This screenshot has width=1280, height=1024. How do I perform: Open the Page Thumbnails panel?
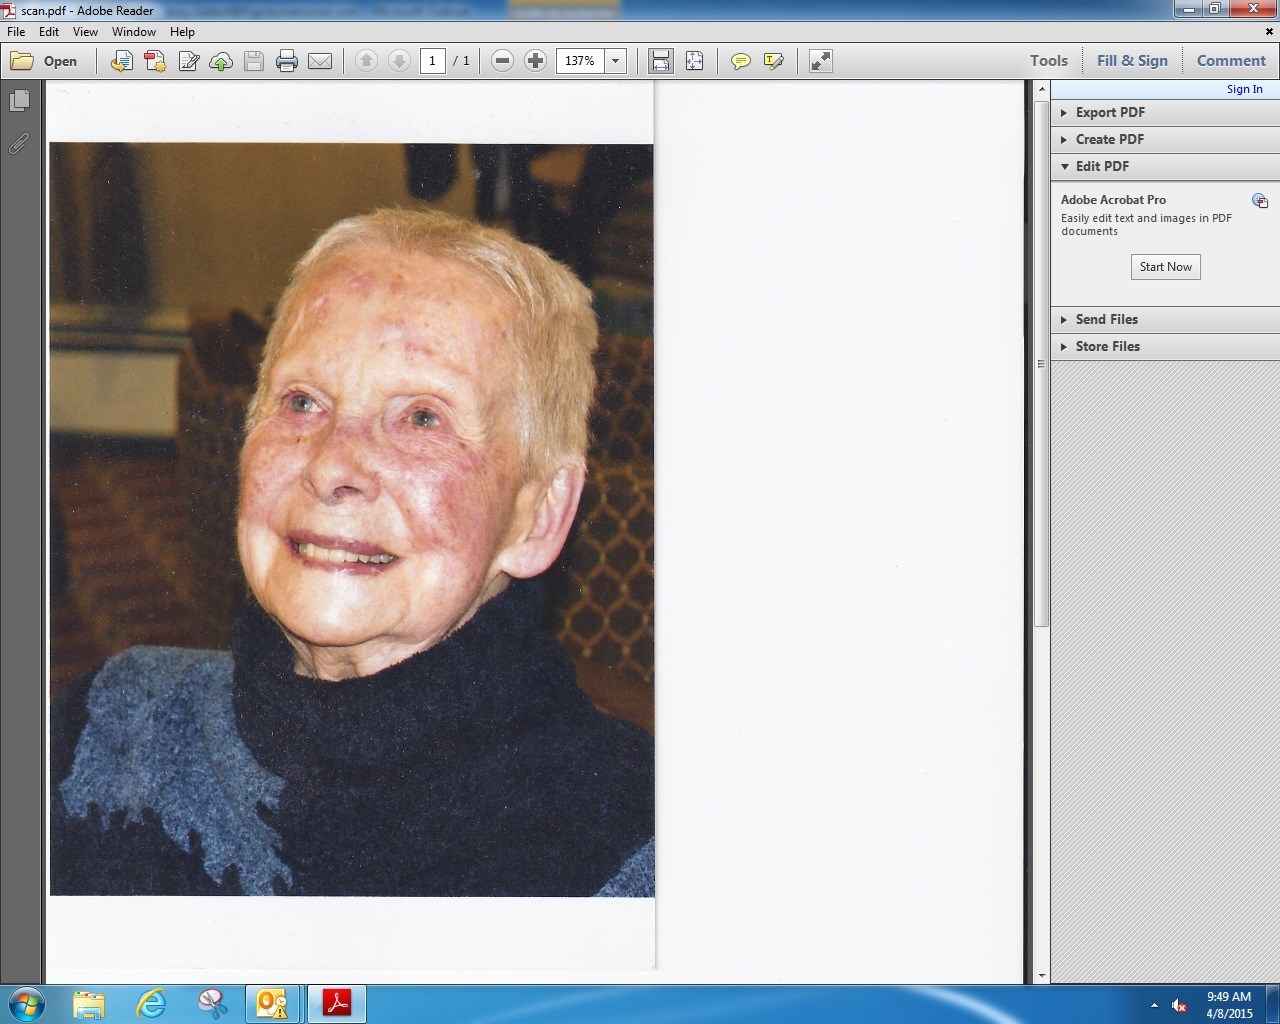click(x=20, y=100)
